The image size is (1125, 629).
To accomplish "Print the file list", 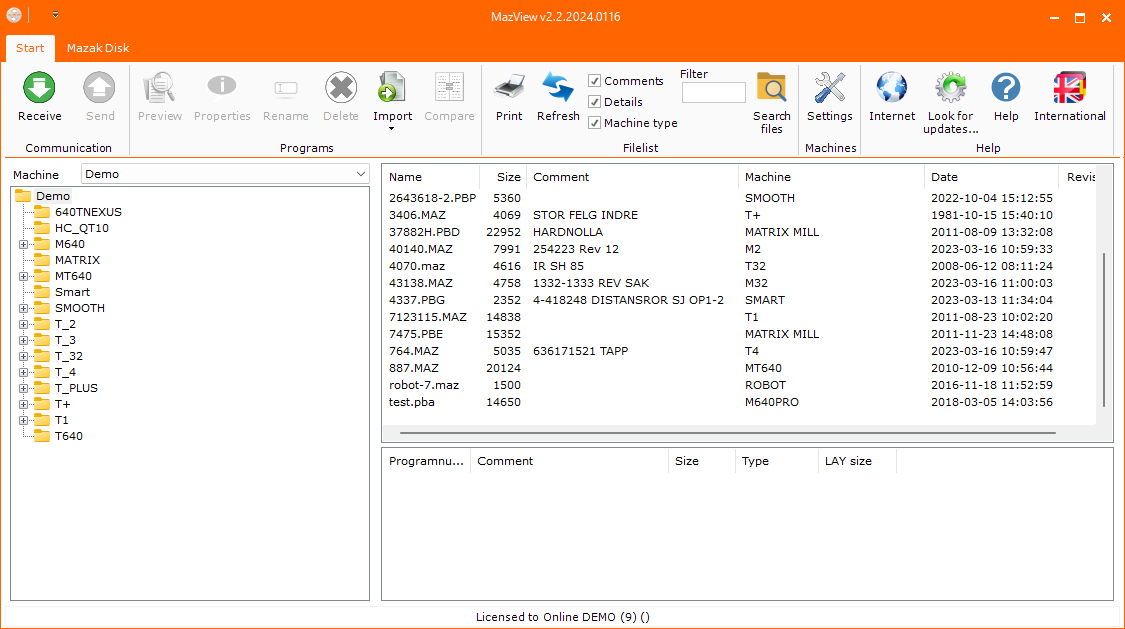I will (509, 88).
